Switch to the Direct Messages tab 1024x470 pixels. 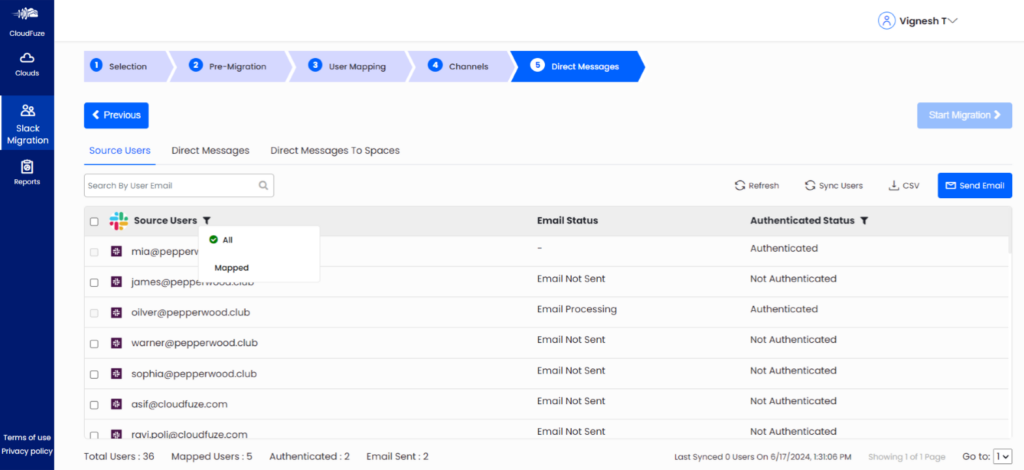coord(210,150)
